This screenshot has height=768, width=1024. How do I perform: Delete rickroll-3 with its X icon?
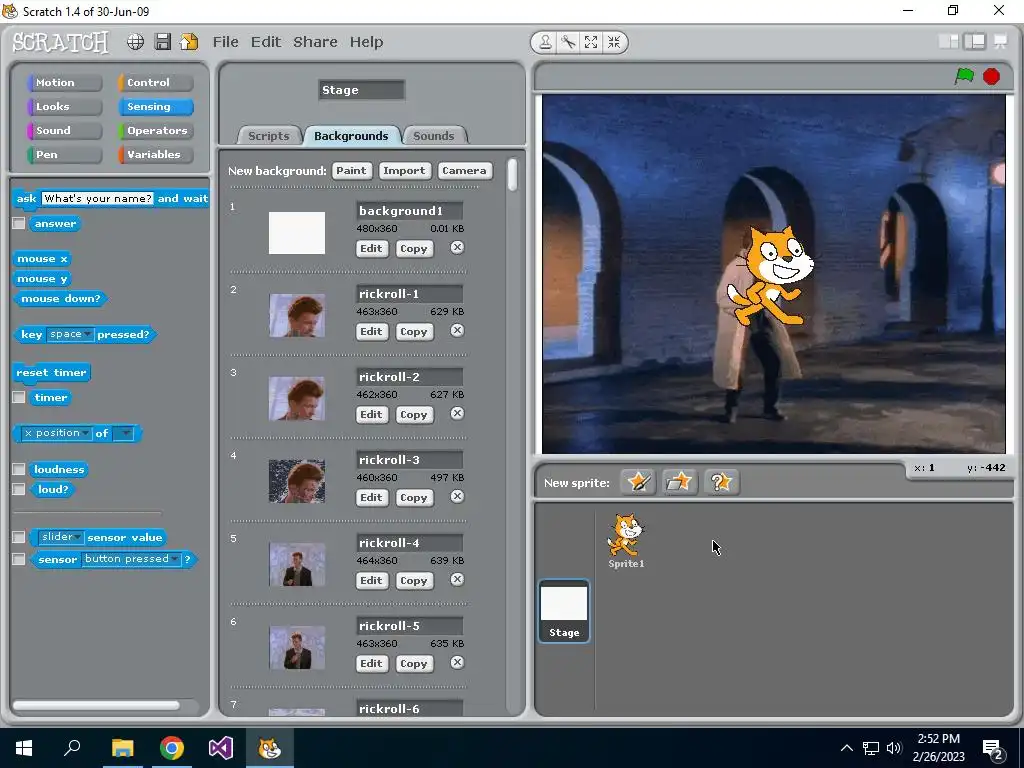[x=457, y=496]
